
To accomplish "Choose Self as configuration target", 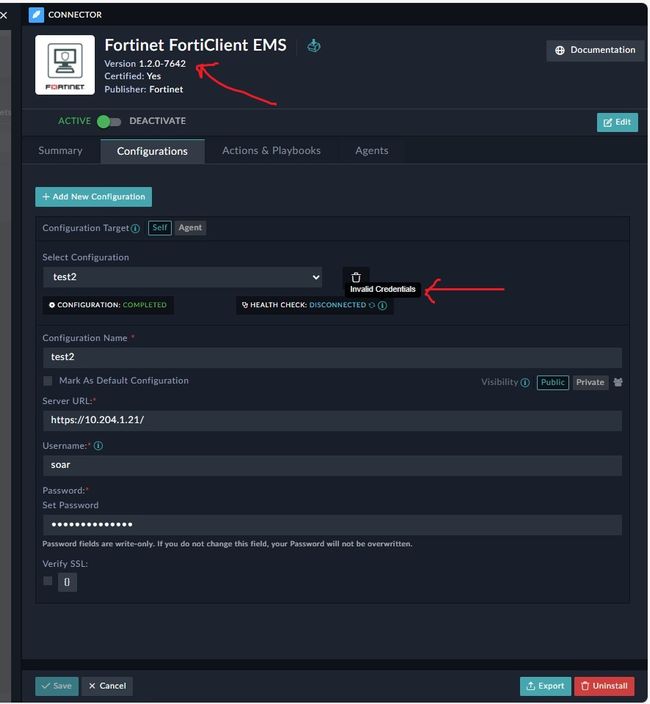I will pyautogui.click(x=159, y=228).
